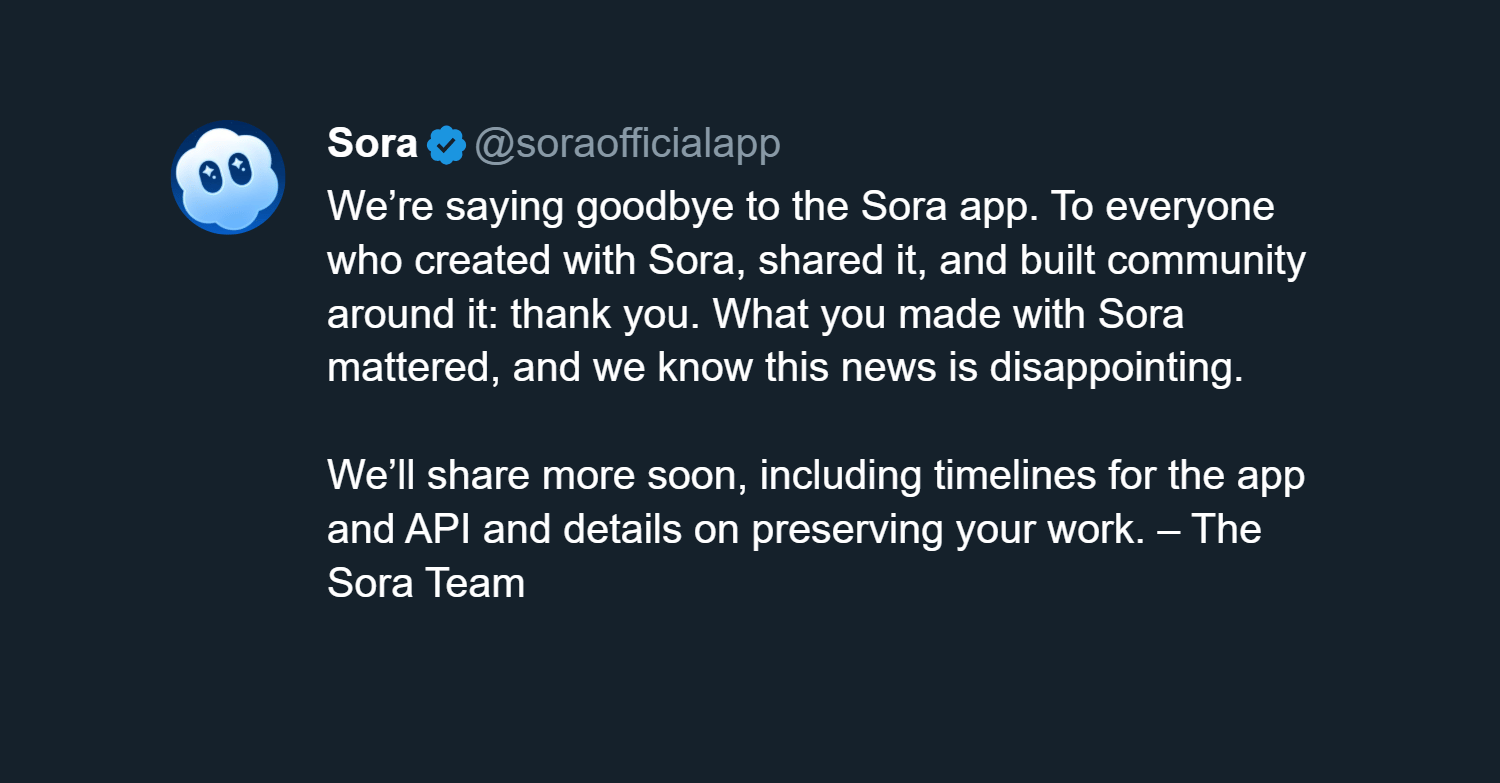Screen dimensions: 1500x783
Task: Click the word "timelines" in the post
Action: pos(1015,476)
